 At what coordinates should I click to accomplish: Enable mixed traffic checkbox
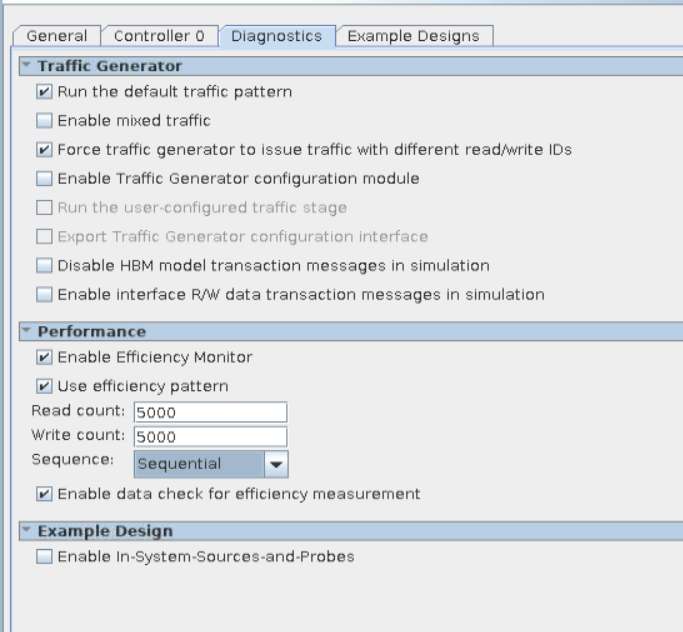[44, 121]
